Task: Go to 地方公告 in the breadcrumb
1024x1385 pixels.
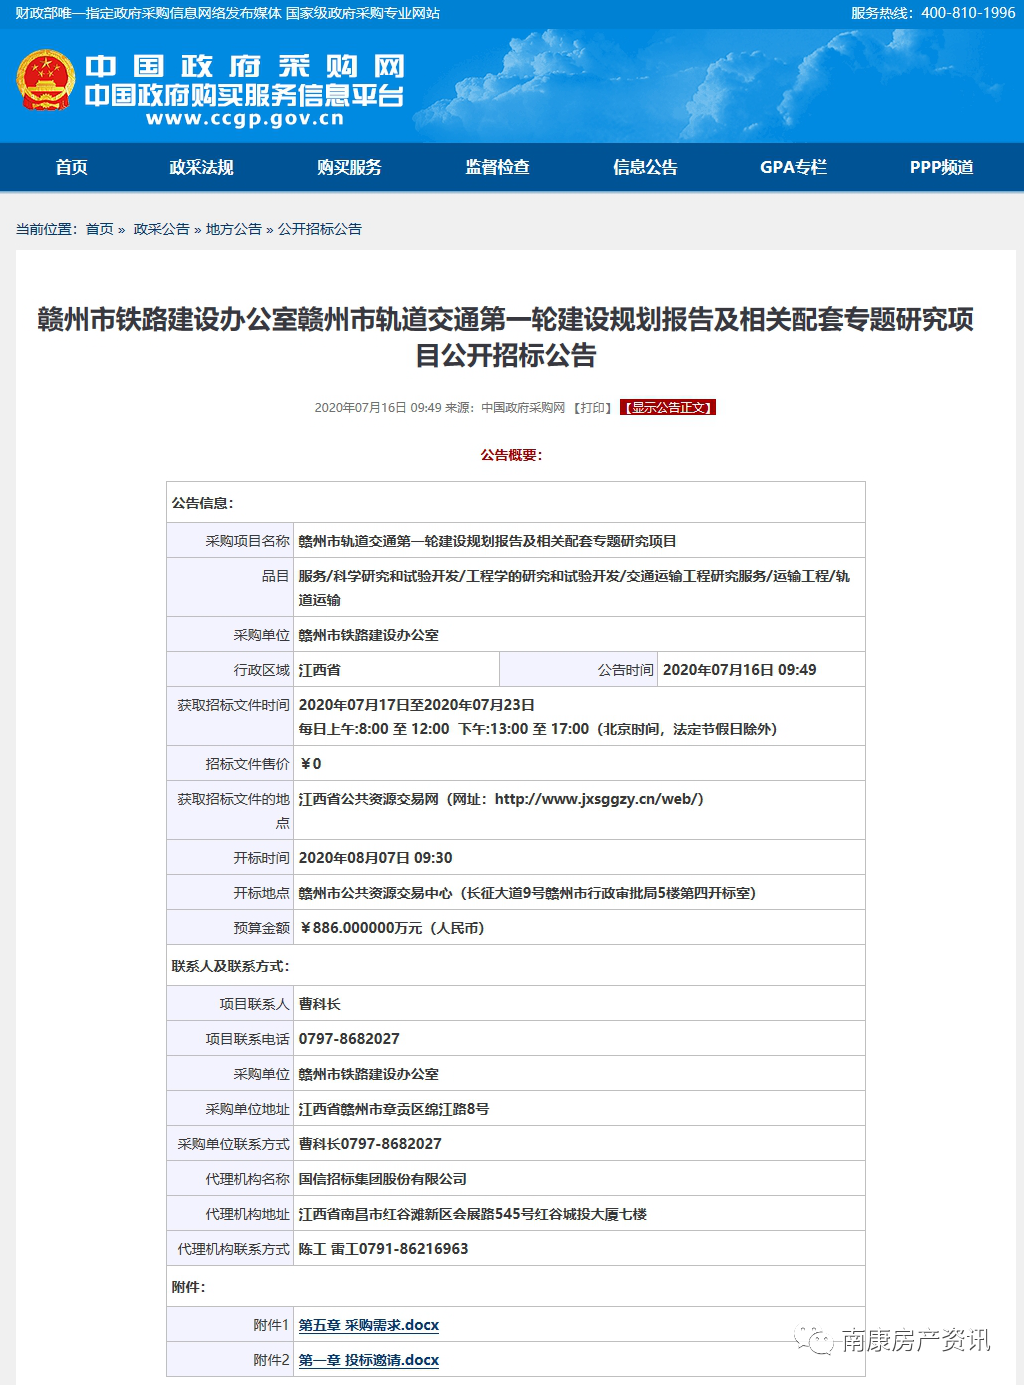Action: [x=233, y=229]
